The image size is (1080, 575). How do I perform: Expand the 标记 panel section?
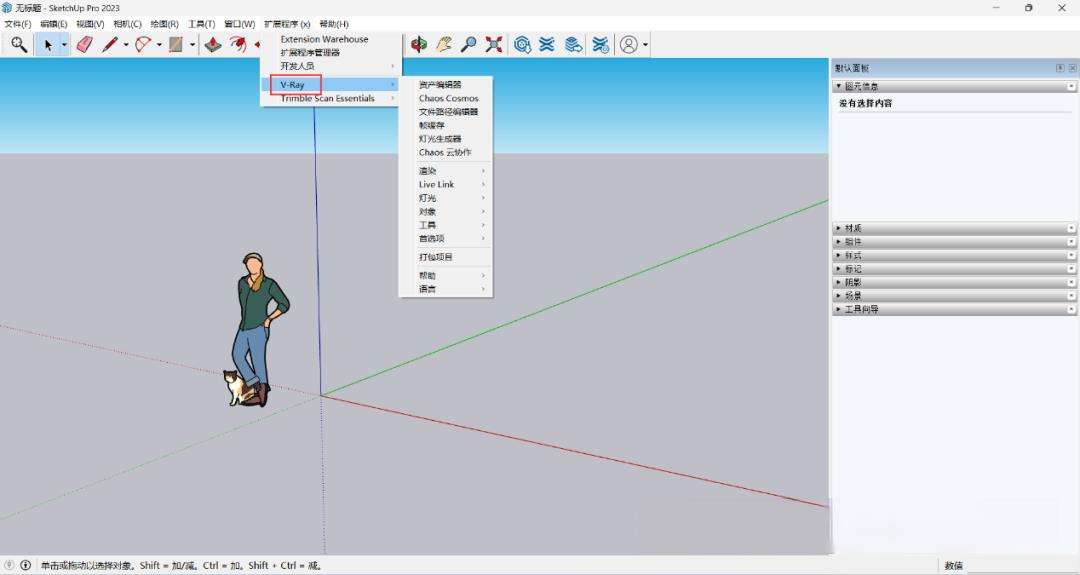[954, 269]
